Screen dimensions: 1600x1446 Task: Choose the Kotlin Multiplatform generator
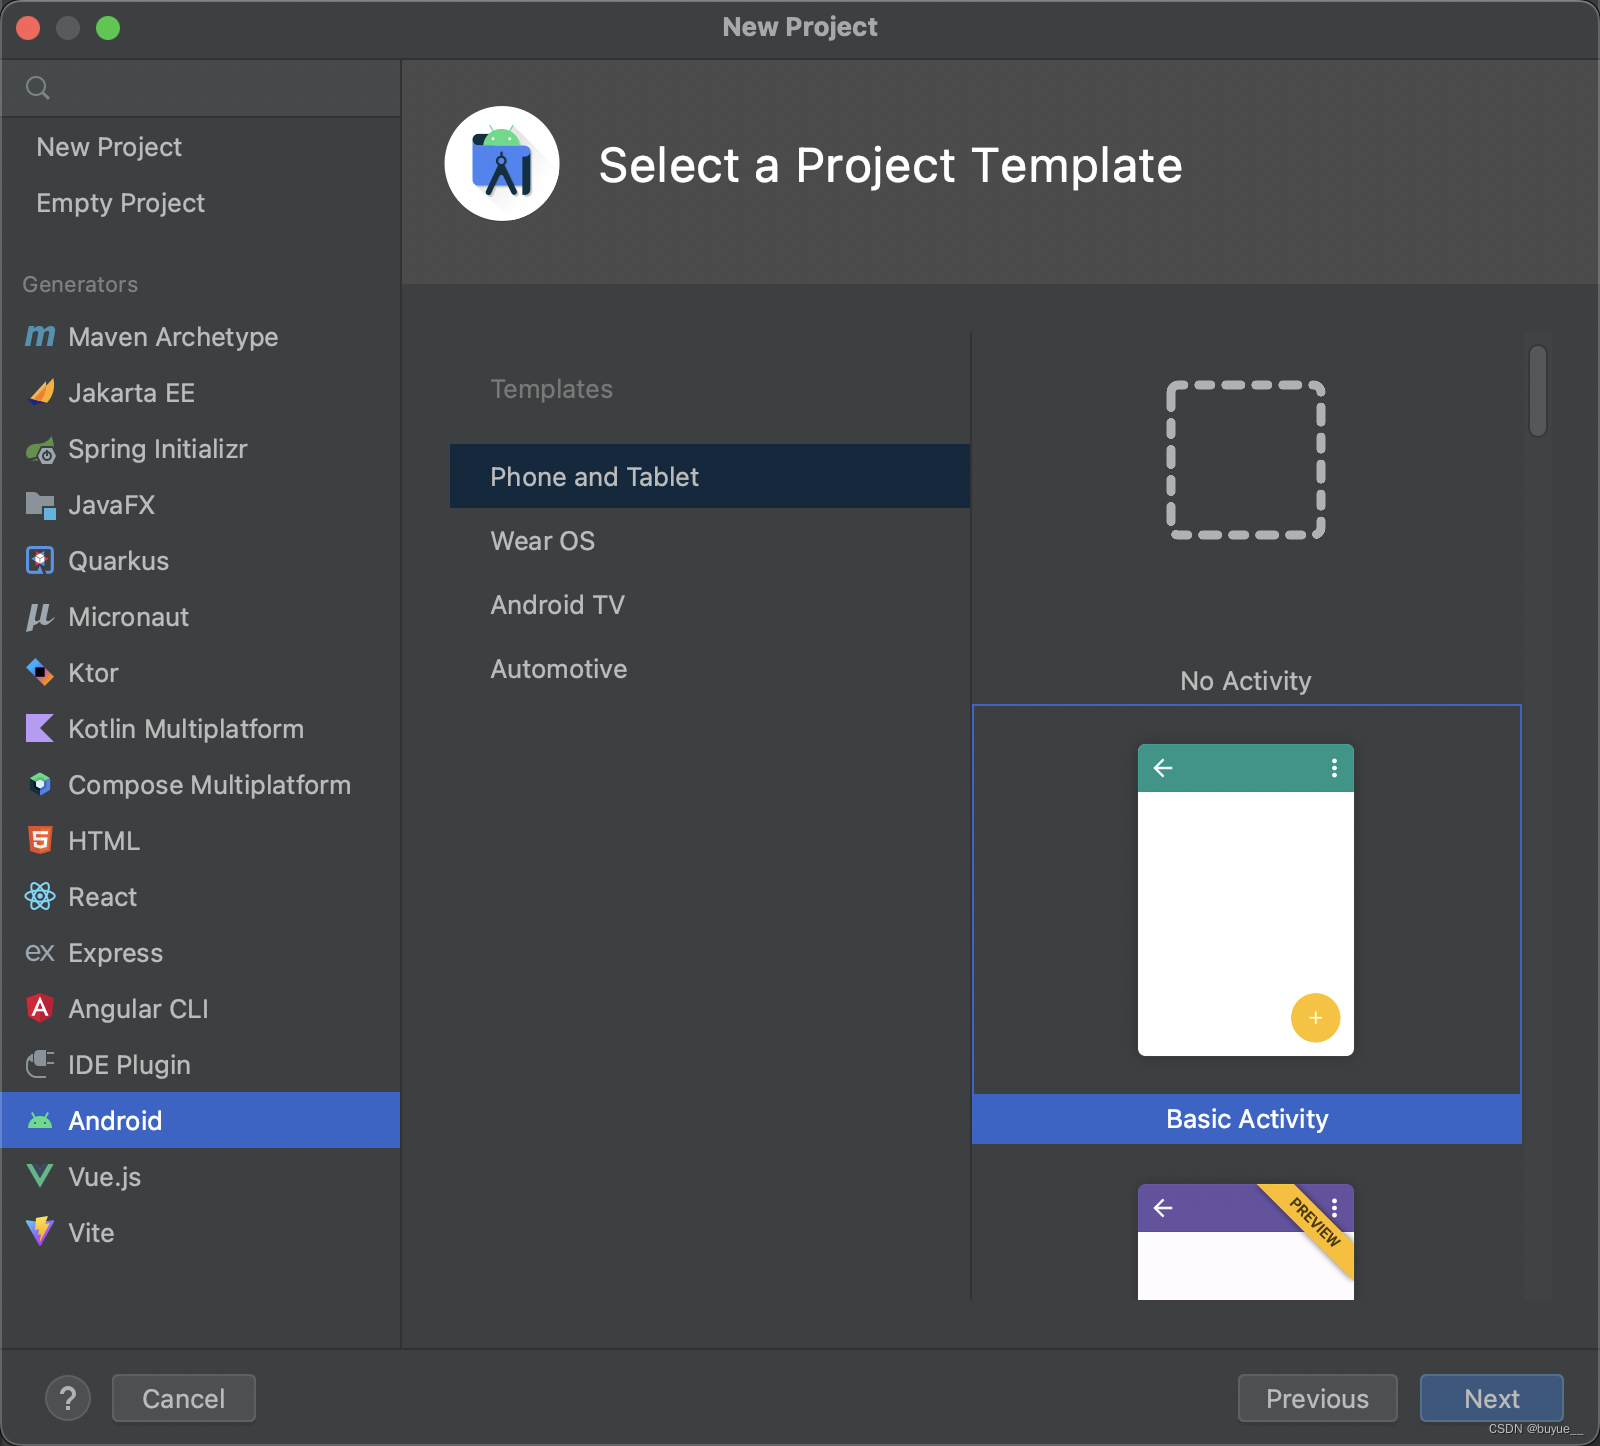click(200, 729)
